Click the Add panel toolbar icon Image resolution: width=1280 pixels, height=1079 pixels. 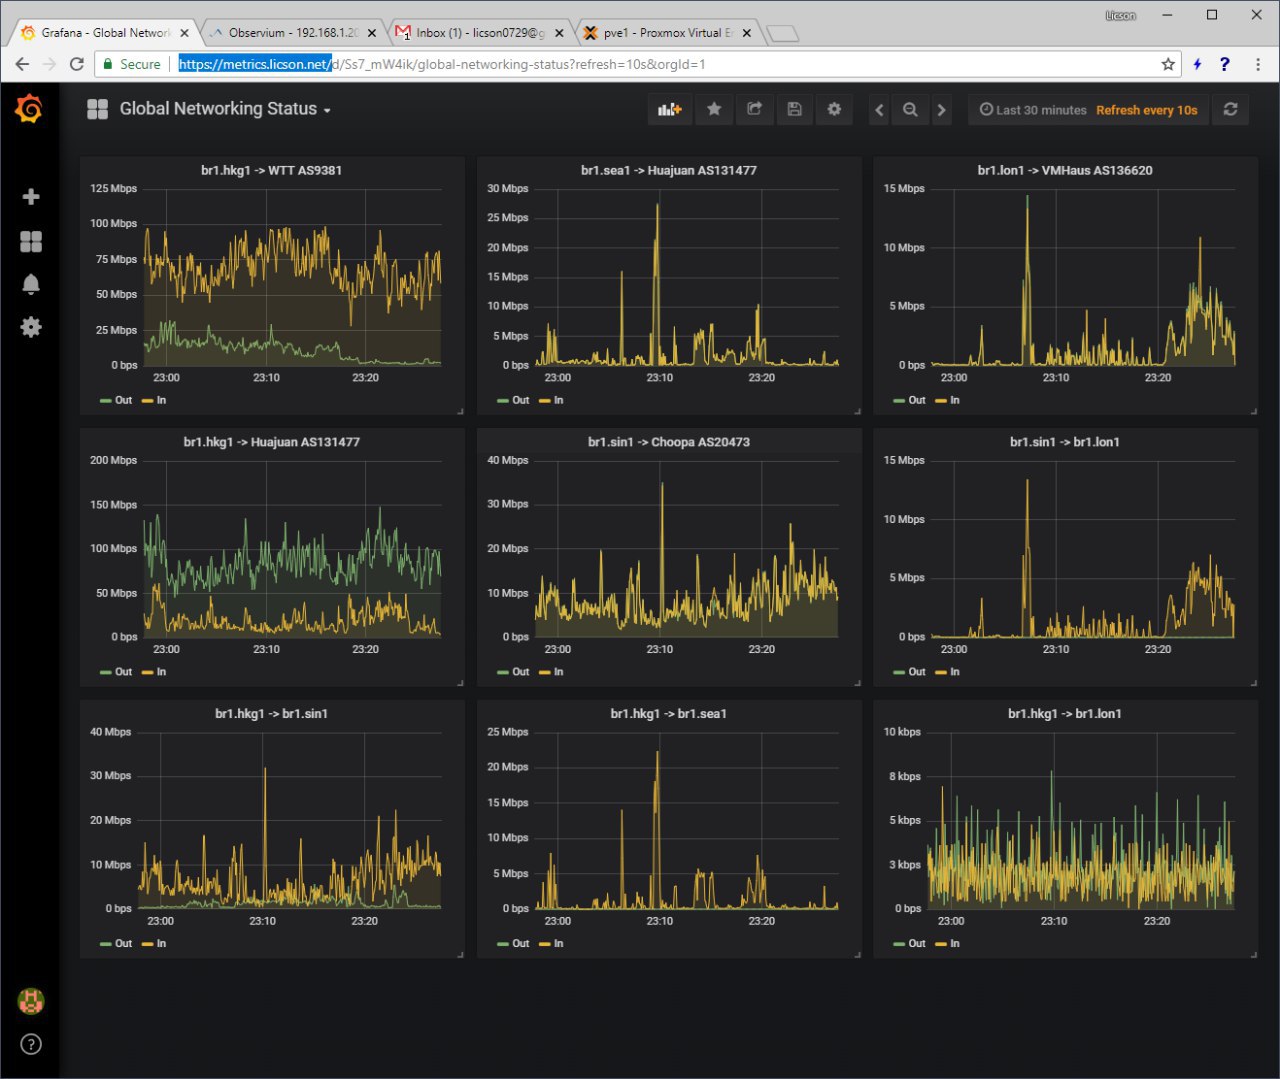[x=670, y=109]
